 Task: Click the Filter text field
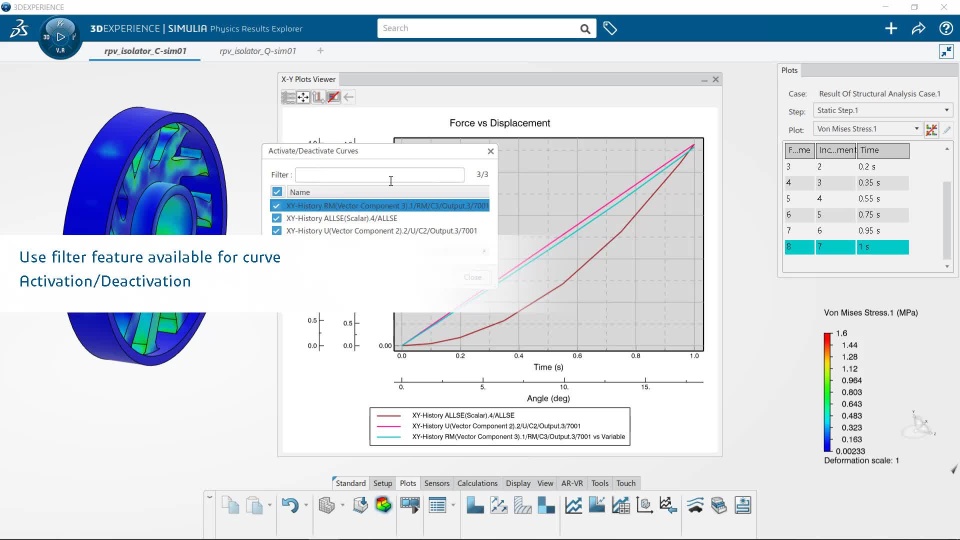click(380, 174)
